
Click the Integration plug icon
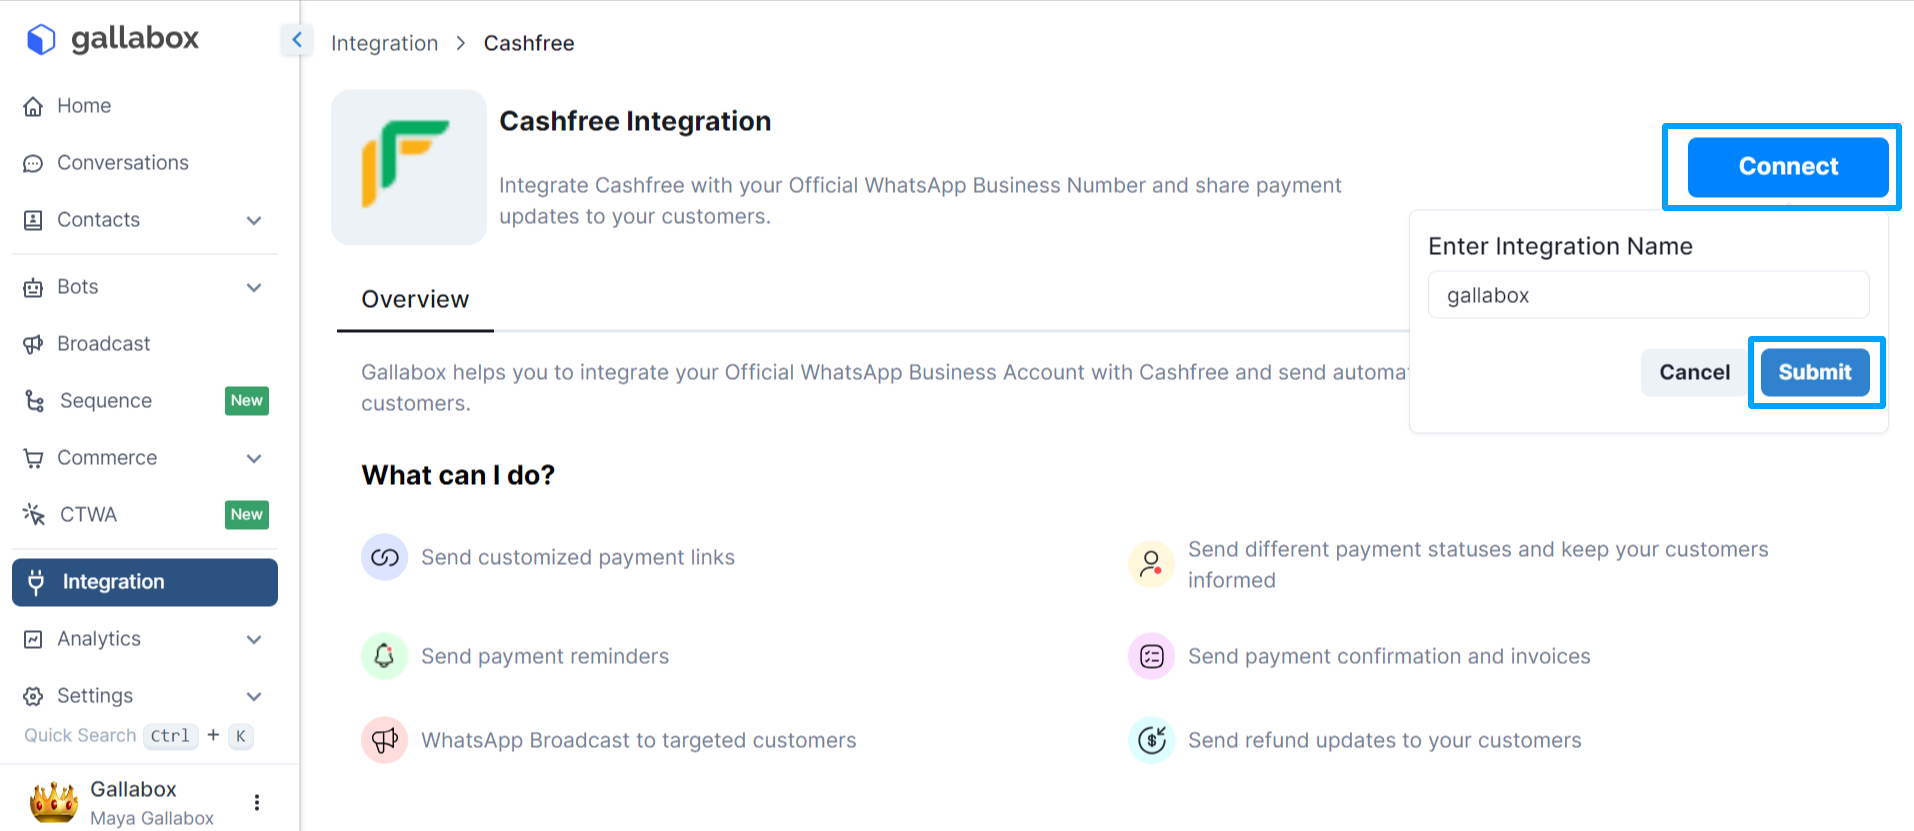click(36, 582)
